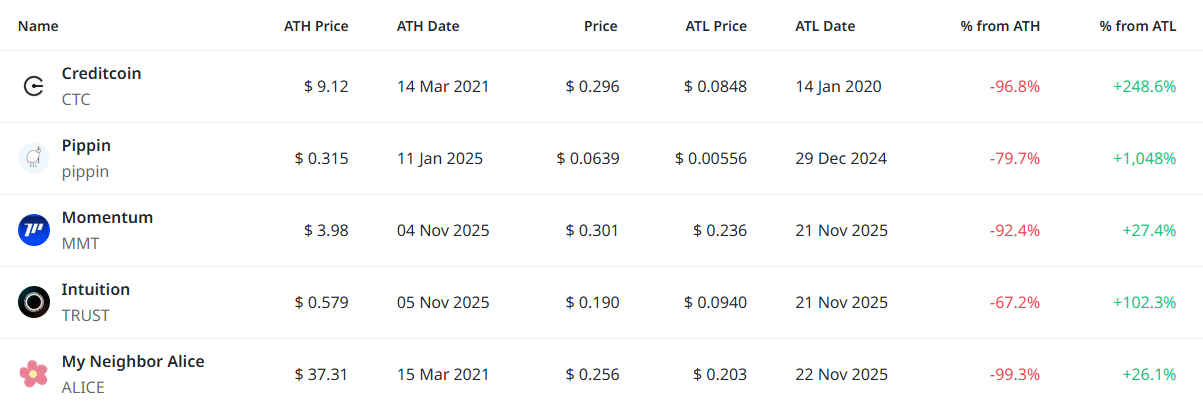Sort by ATH Date column header
This screenshot has width=1203, height=408.
point(428,26)
